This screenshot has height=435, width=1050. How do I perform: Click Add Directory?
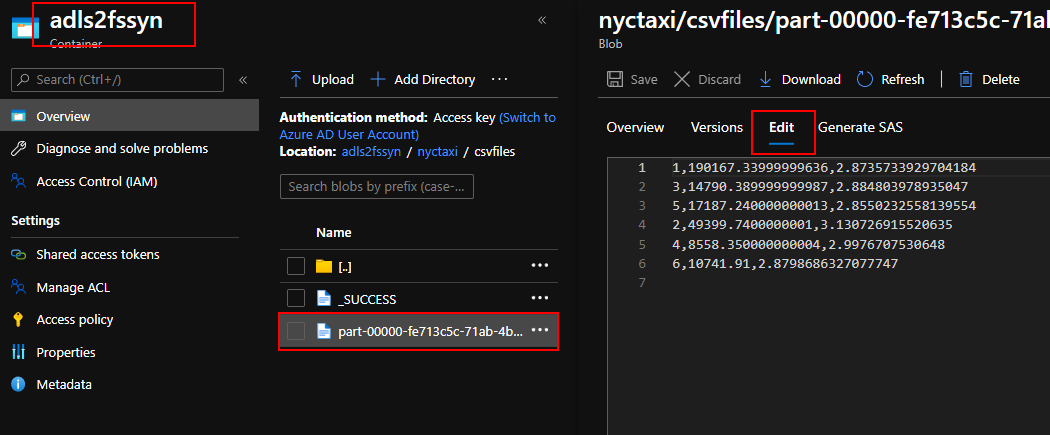[x=423, y=80]
